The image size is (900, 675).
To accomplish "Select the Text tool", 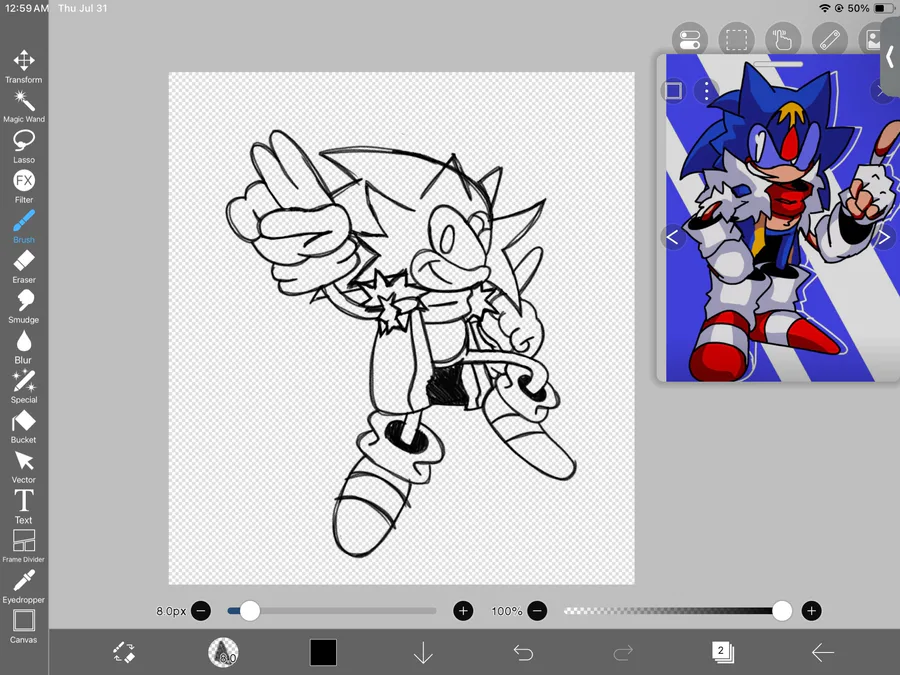I will [24, 507].
